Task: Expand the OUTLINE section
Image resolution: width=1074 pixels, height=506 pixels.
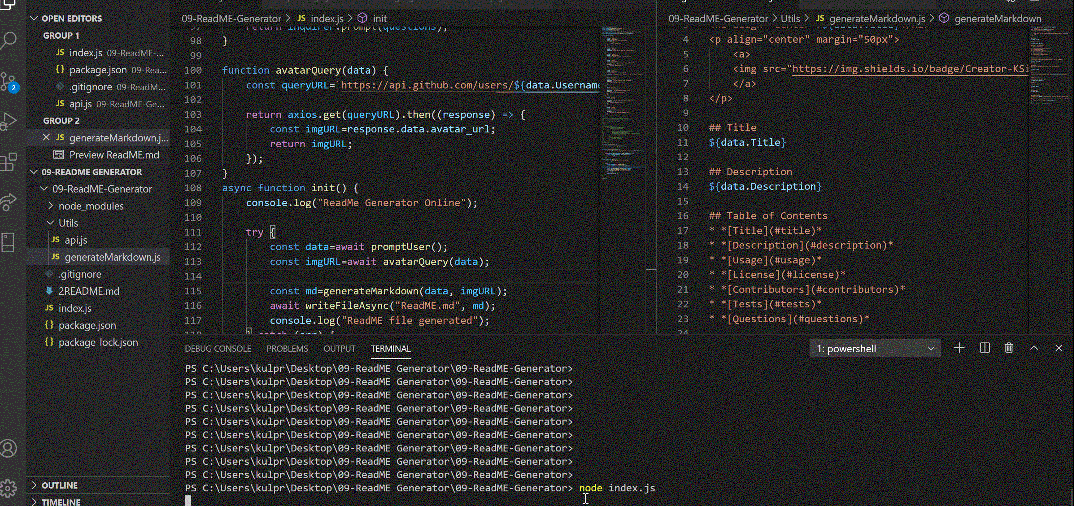Action: click(x=98, y=485)
